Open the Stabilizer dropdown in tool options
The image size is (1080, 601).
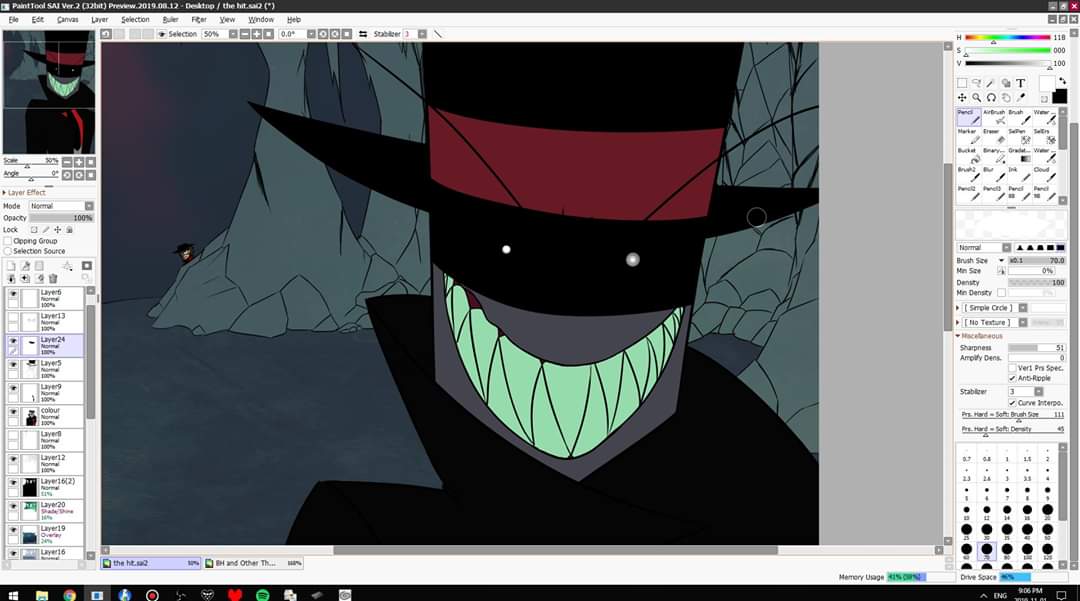(x=1038, y=392)
